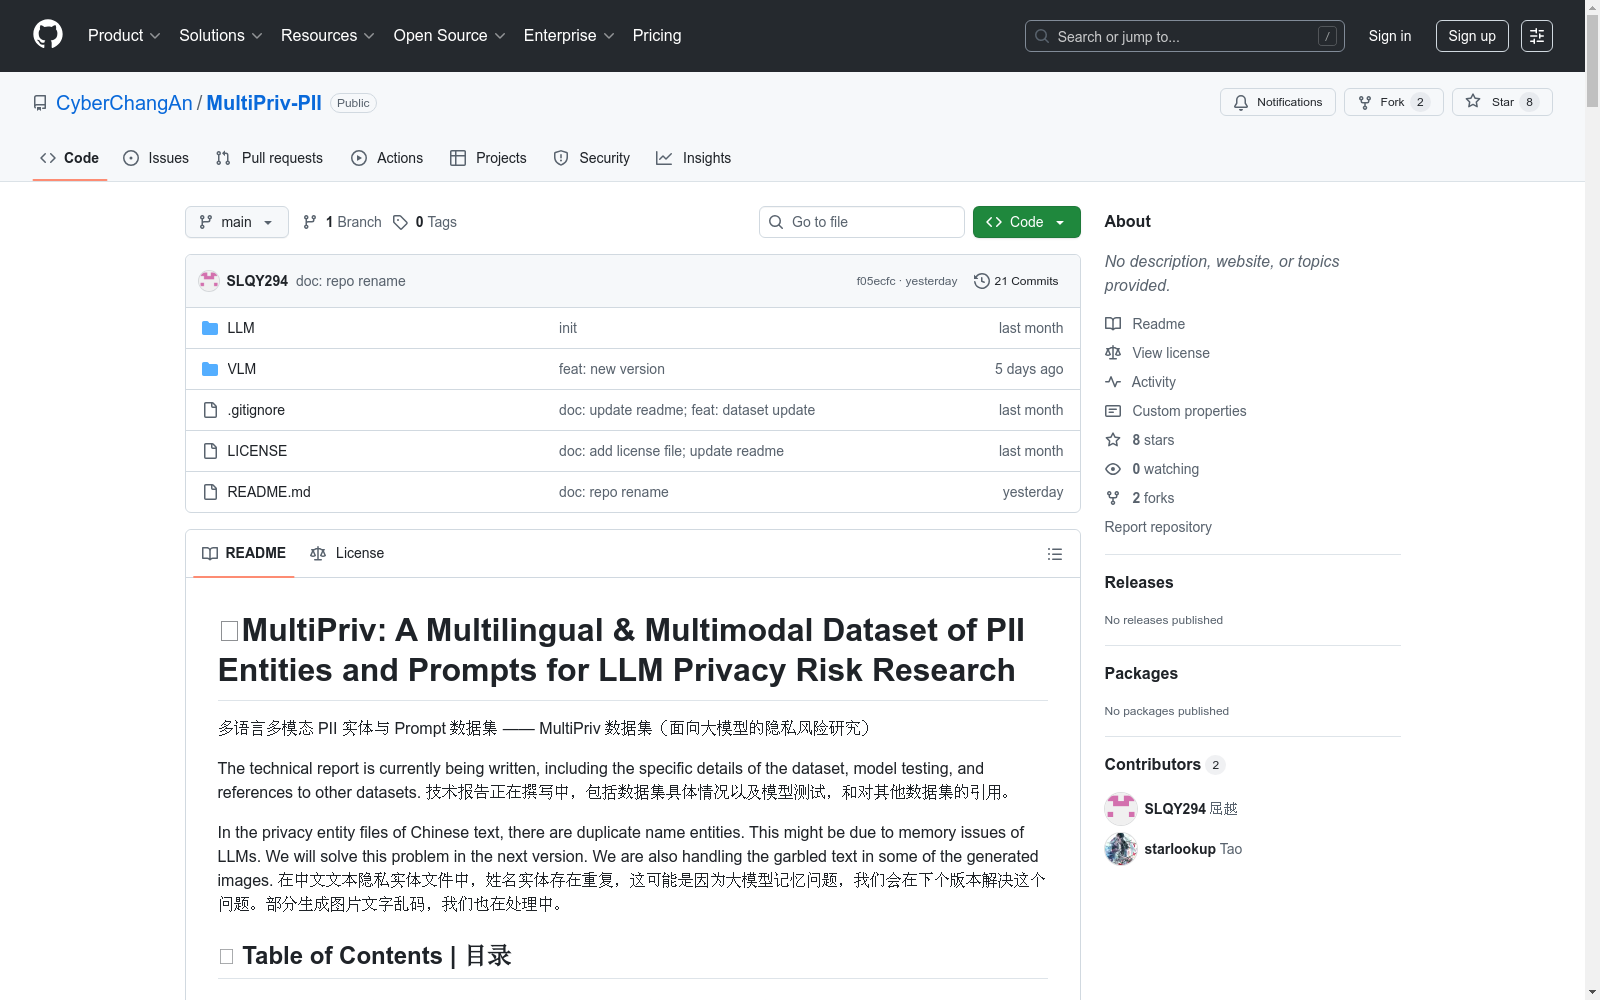
Task: Open the Actions tab
Action: 387,158
